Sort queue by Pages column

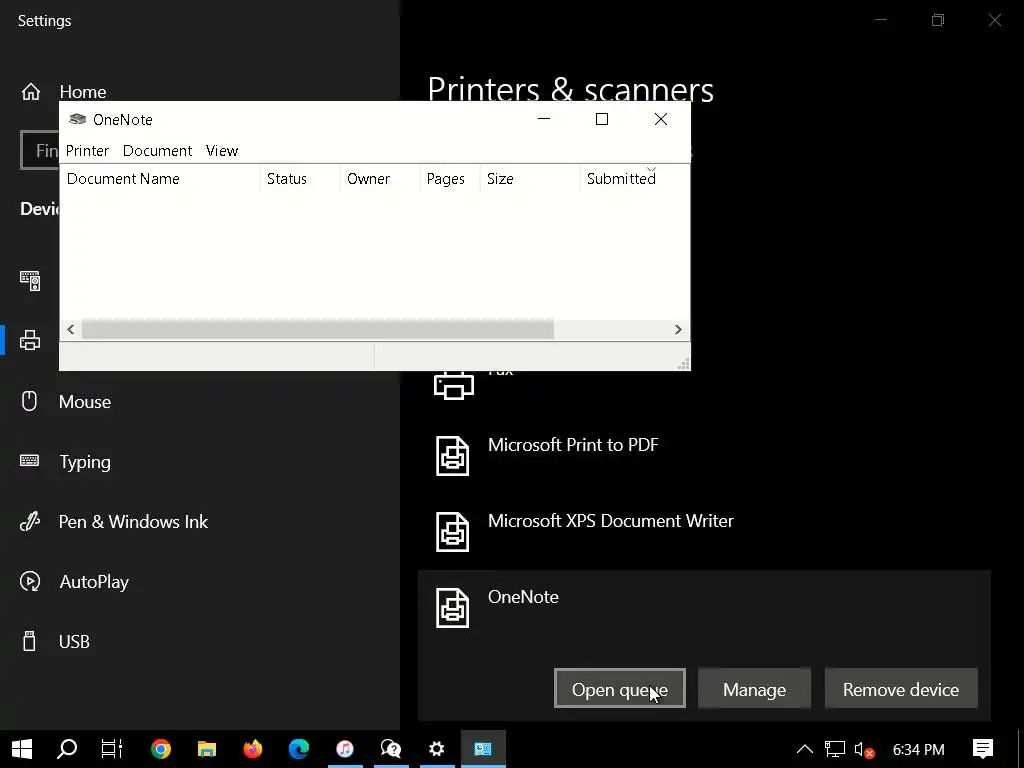pyautogui.click(x=450, y=179)
